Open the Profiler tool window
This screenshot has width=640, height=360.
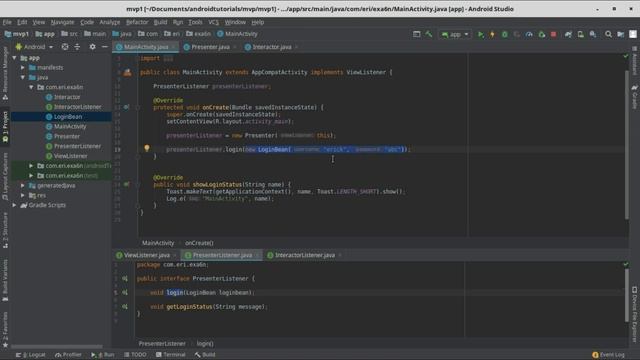[x=69, y=355]
